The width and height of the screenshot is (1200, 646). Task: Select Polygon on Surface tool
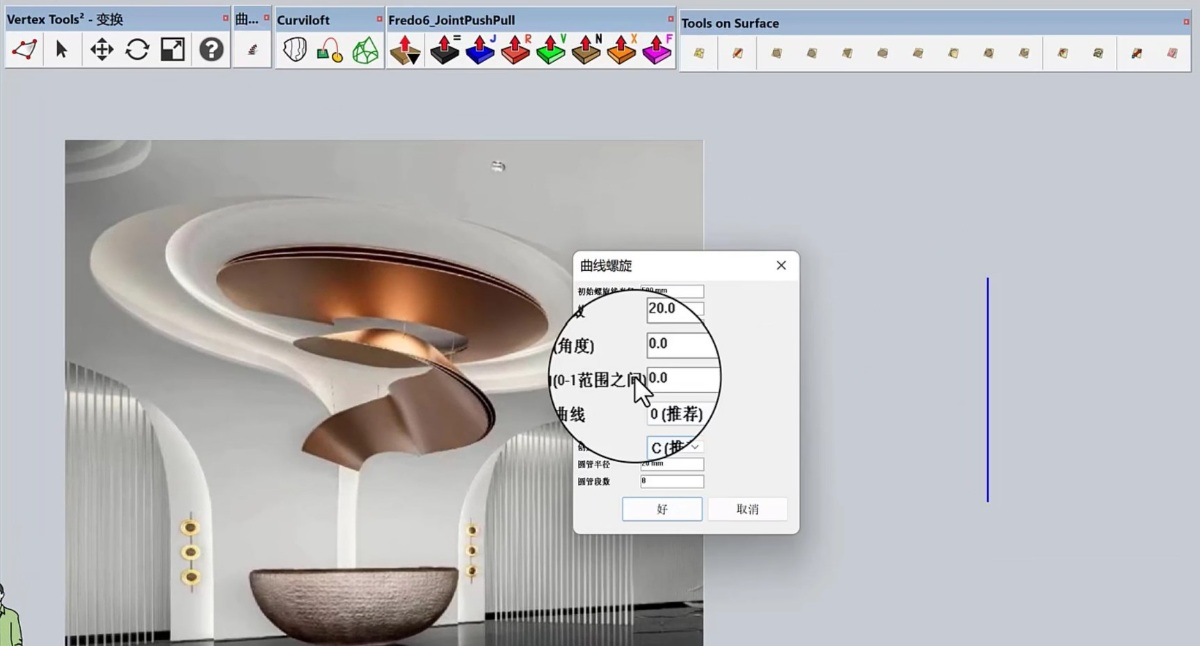(847, 53)
